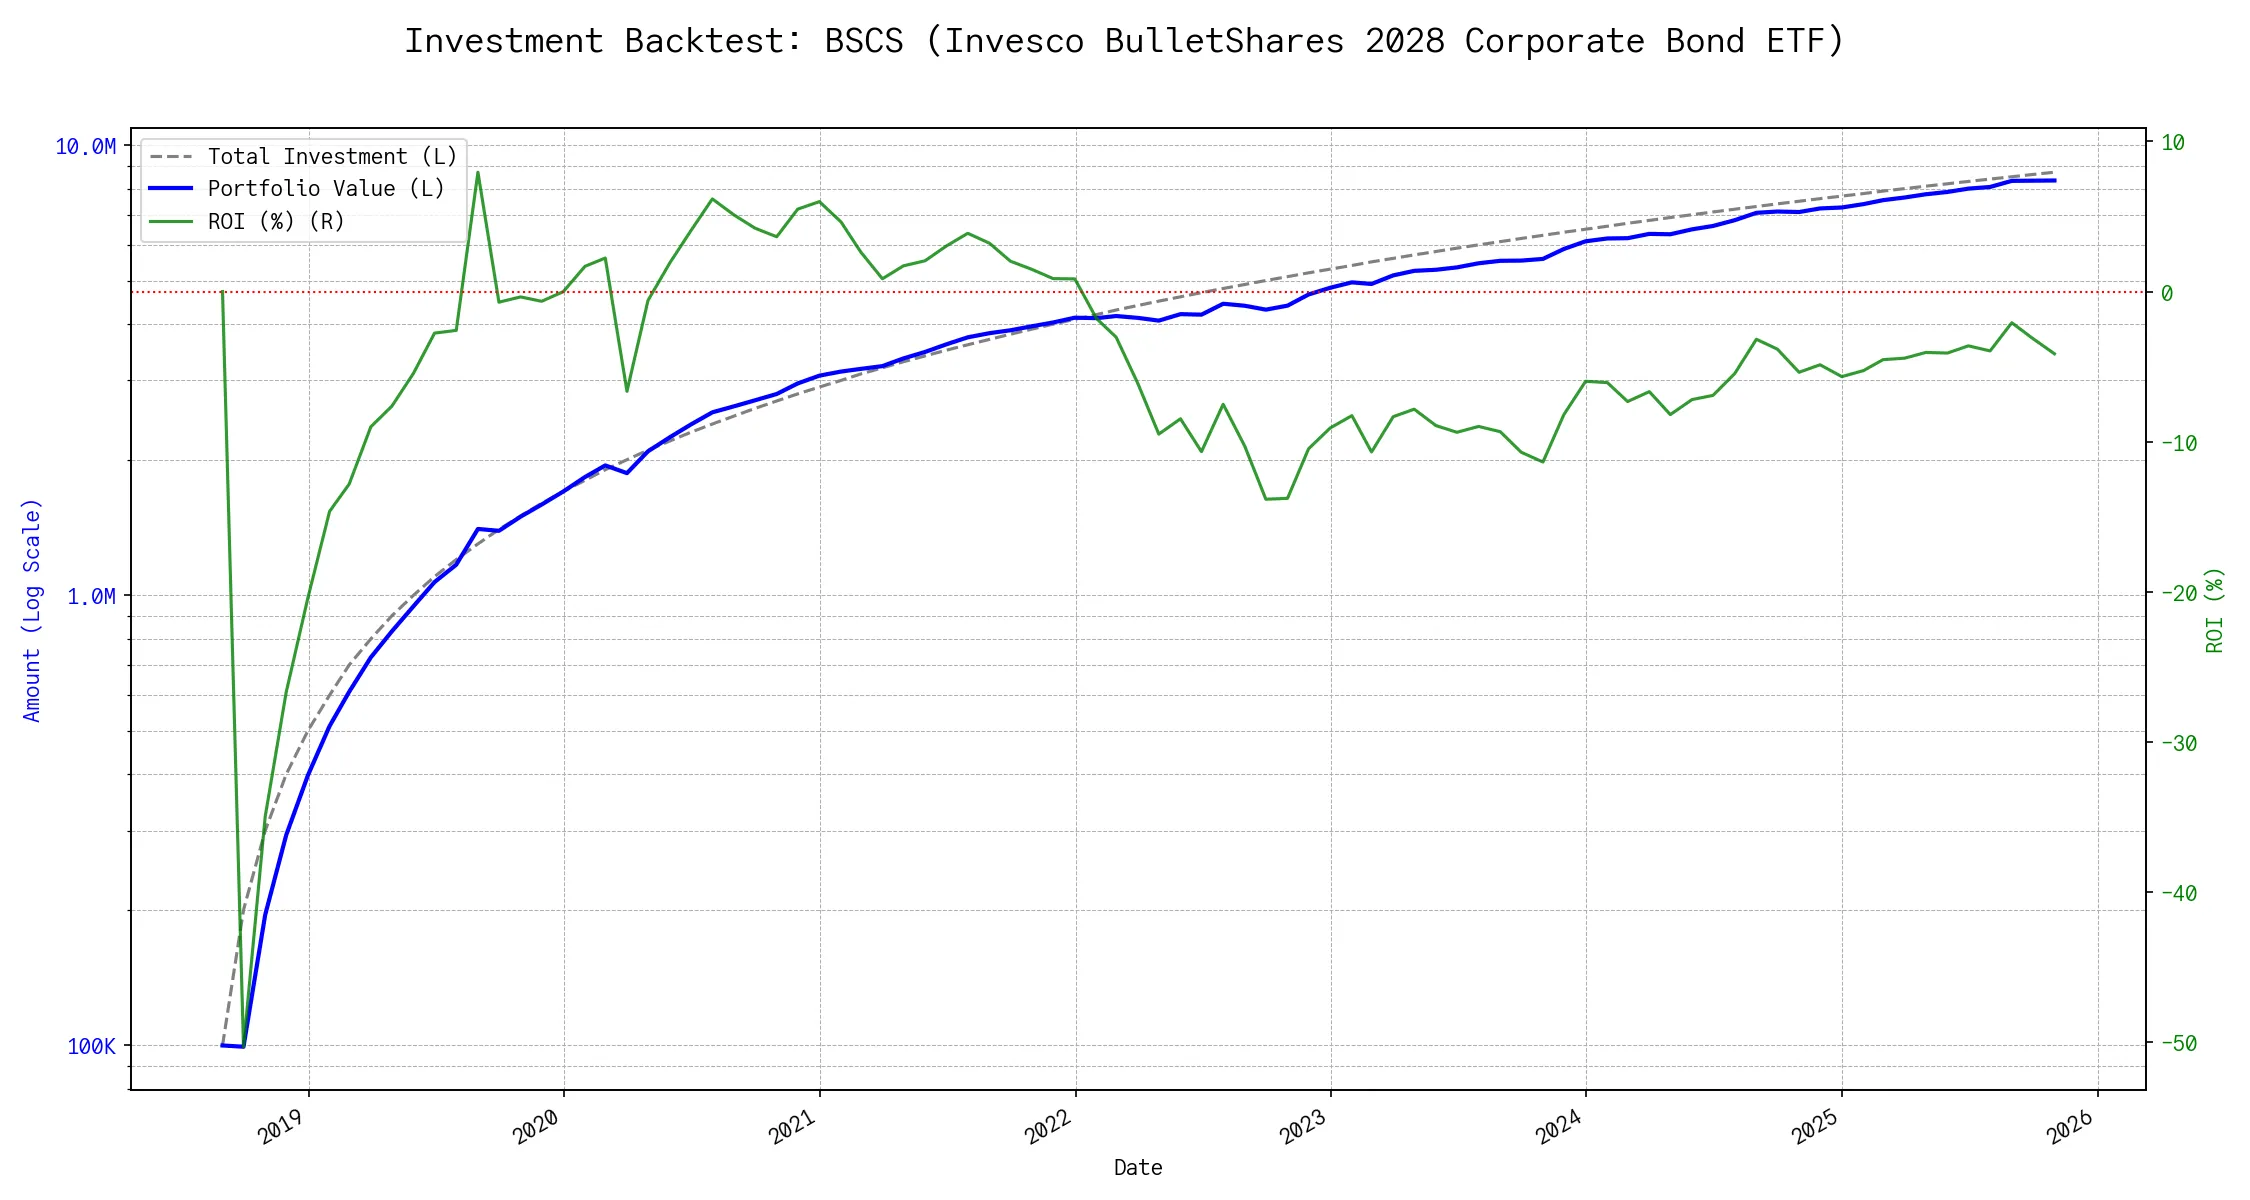This screenshot has width=2250, height=1200.
Task: Click the 0 right axis tick label
Action: [2167, 294]
